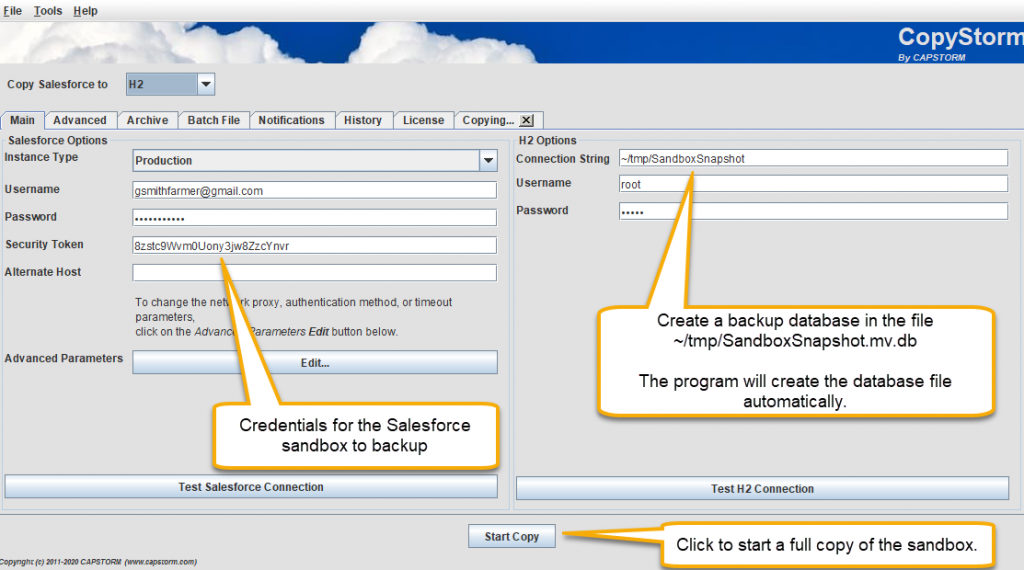Click the H2 Connection String field
This screenshot has width=1024, height=570.
pyautogui.click(x=813, y=158)
